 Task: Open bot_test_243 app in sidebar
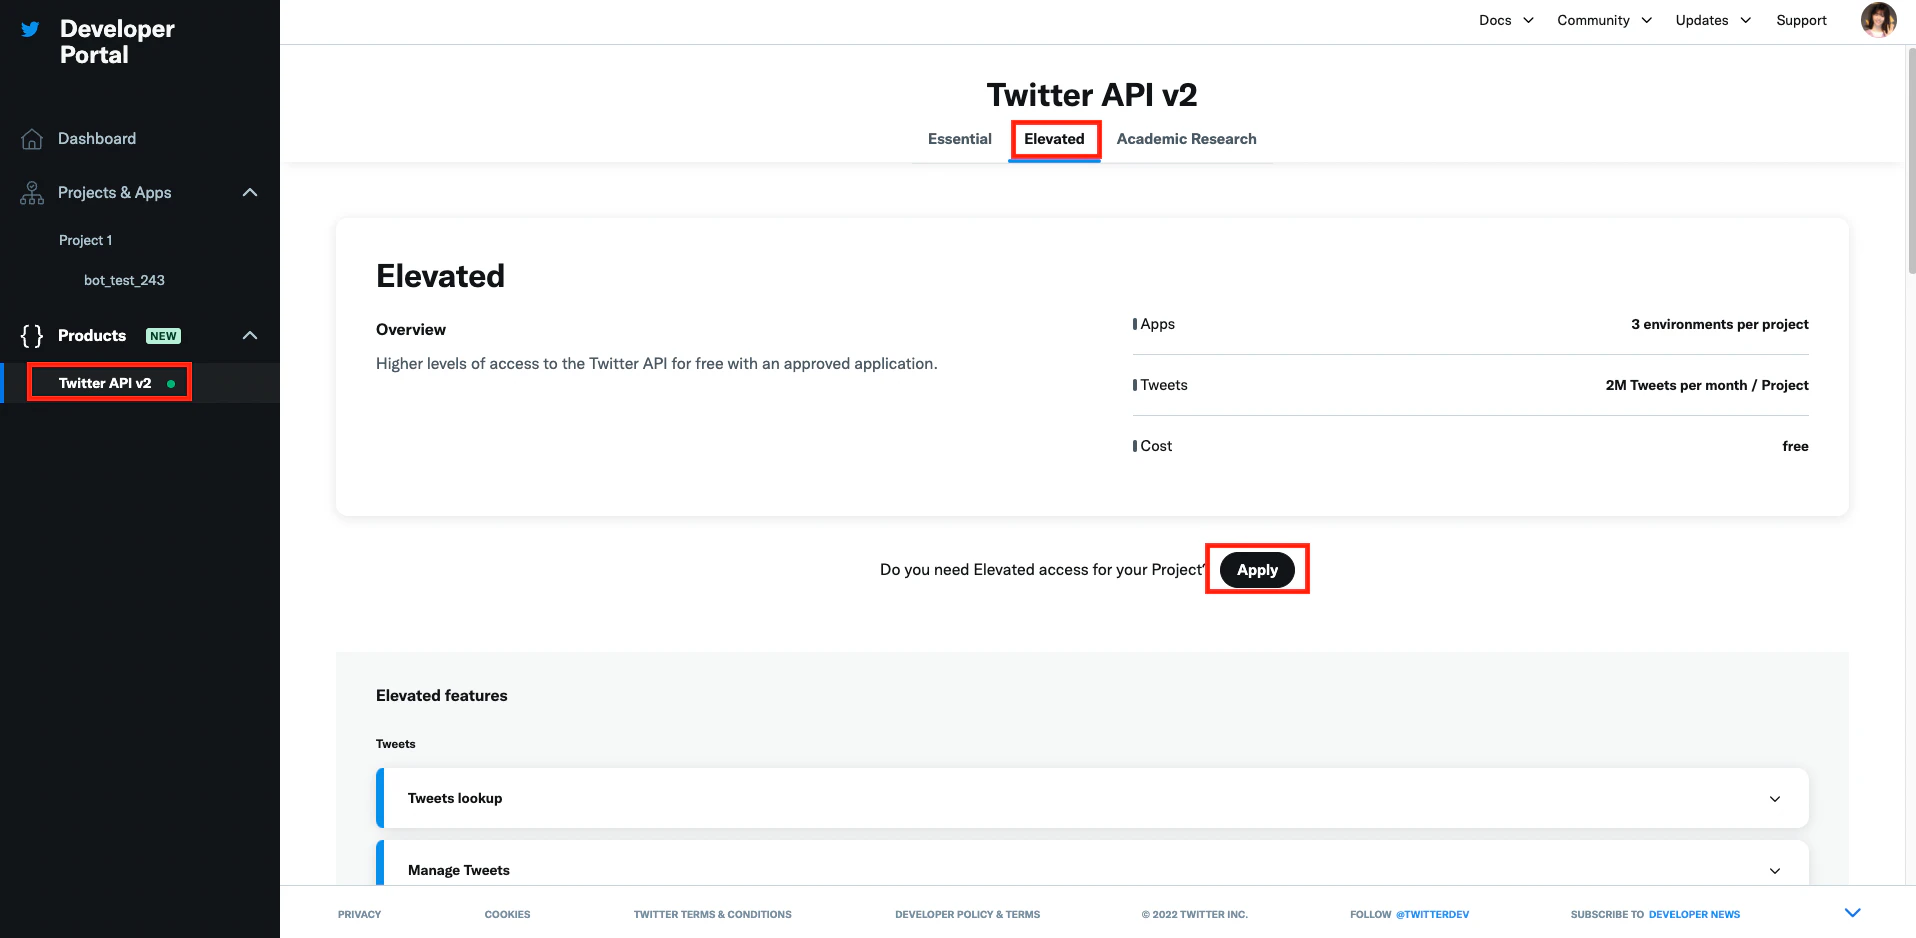coord(124,280)
